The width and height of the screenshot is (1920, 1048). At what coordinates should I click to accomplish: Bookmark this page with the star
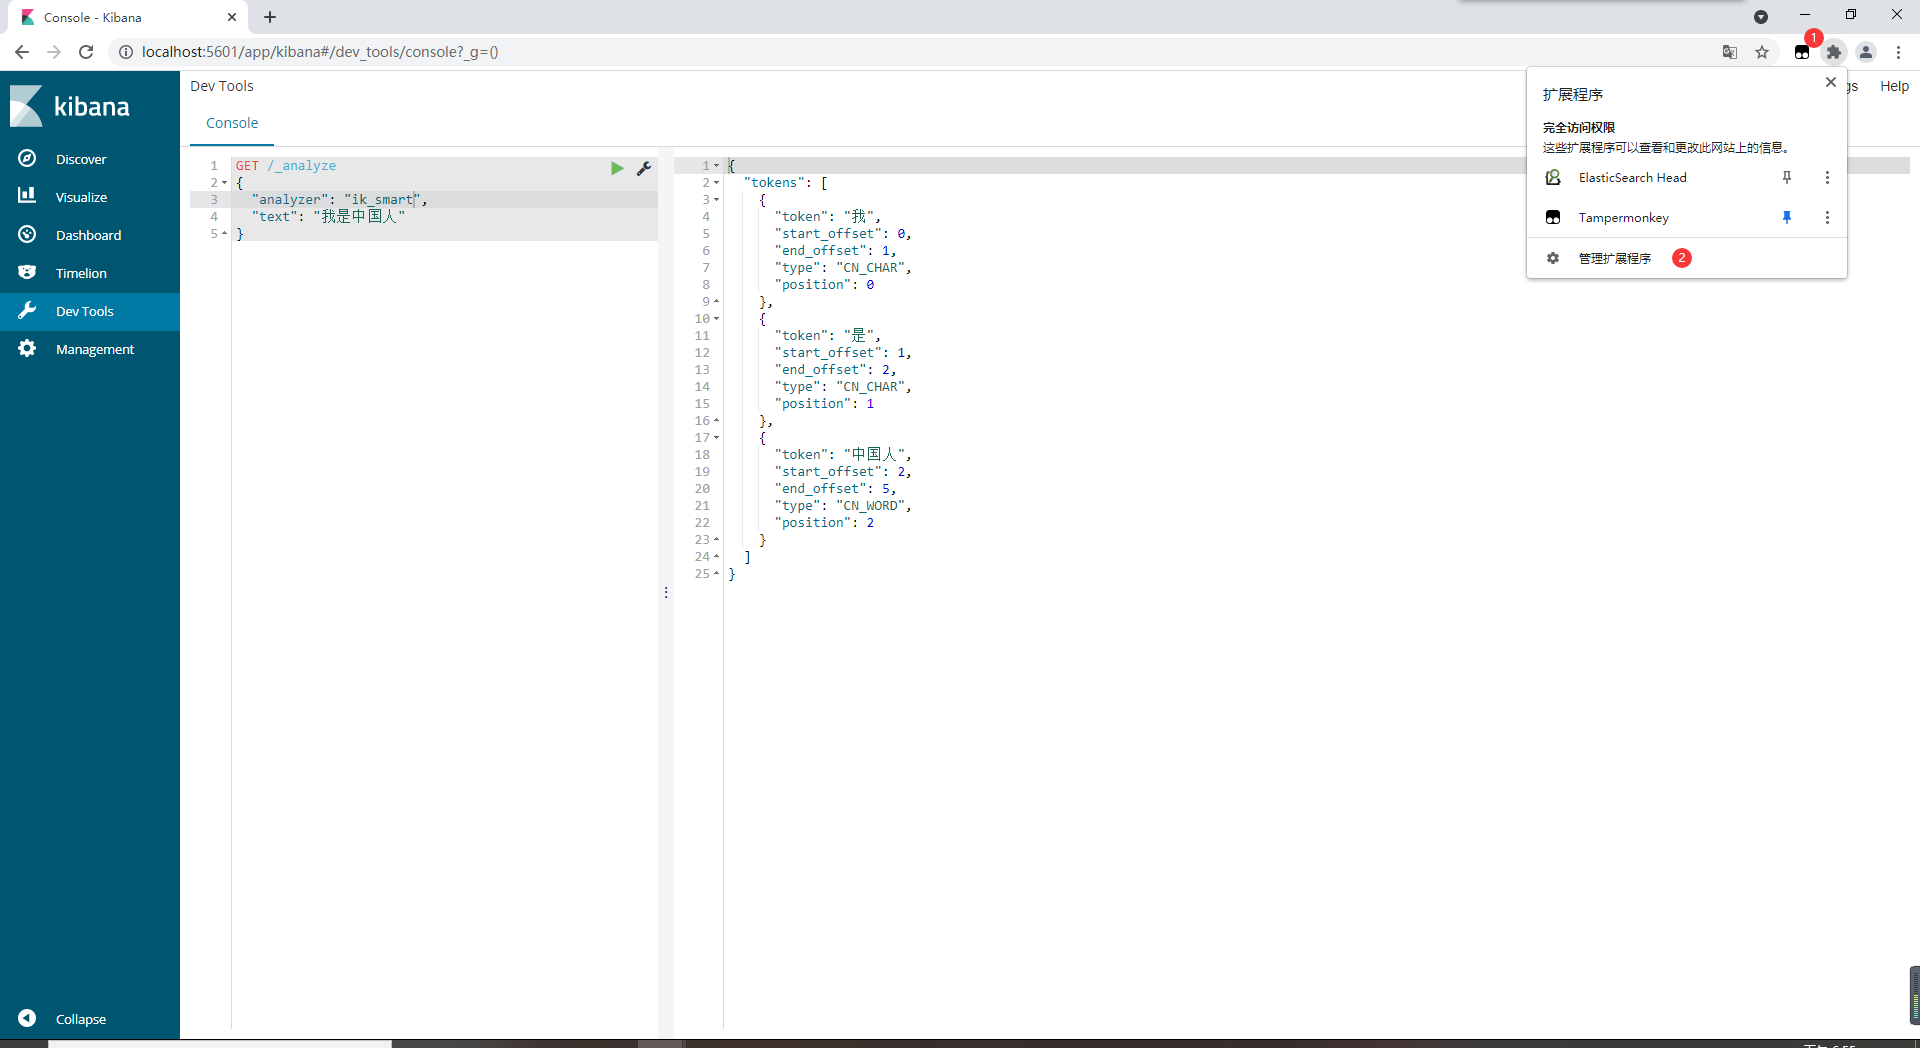[1762, 52]
